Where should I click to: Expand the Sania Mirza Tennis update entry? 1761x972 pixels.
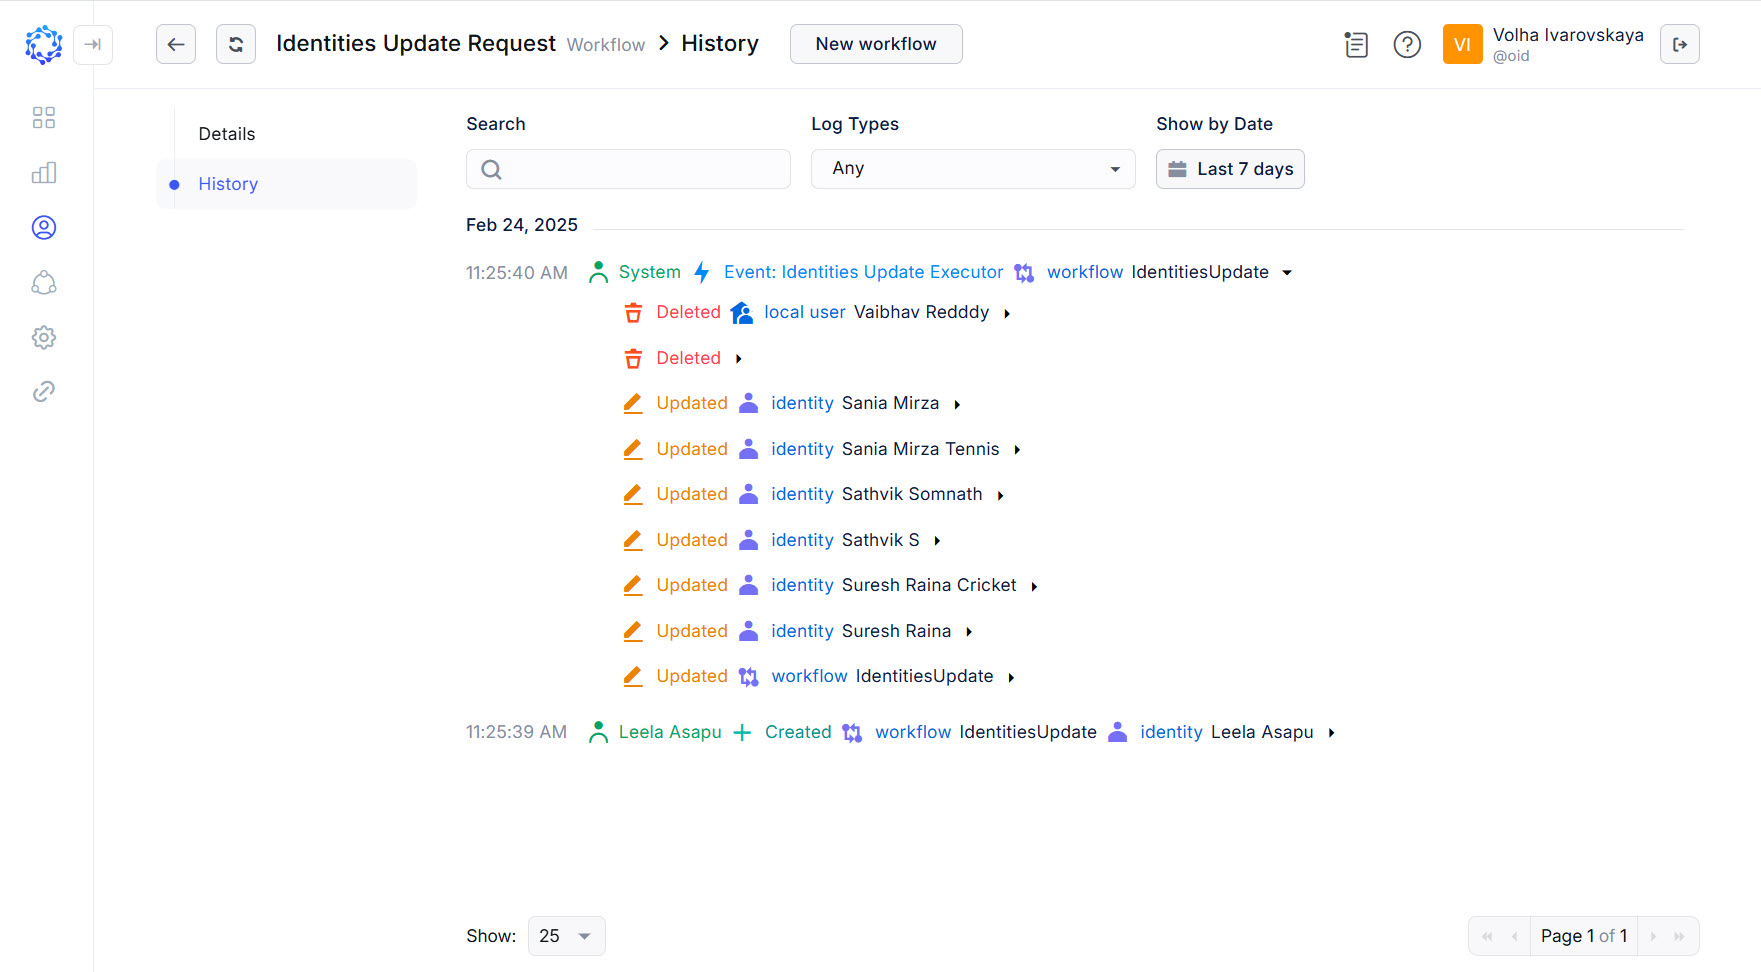(x=1017, y=449)
